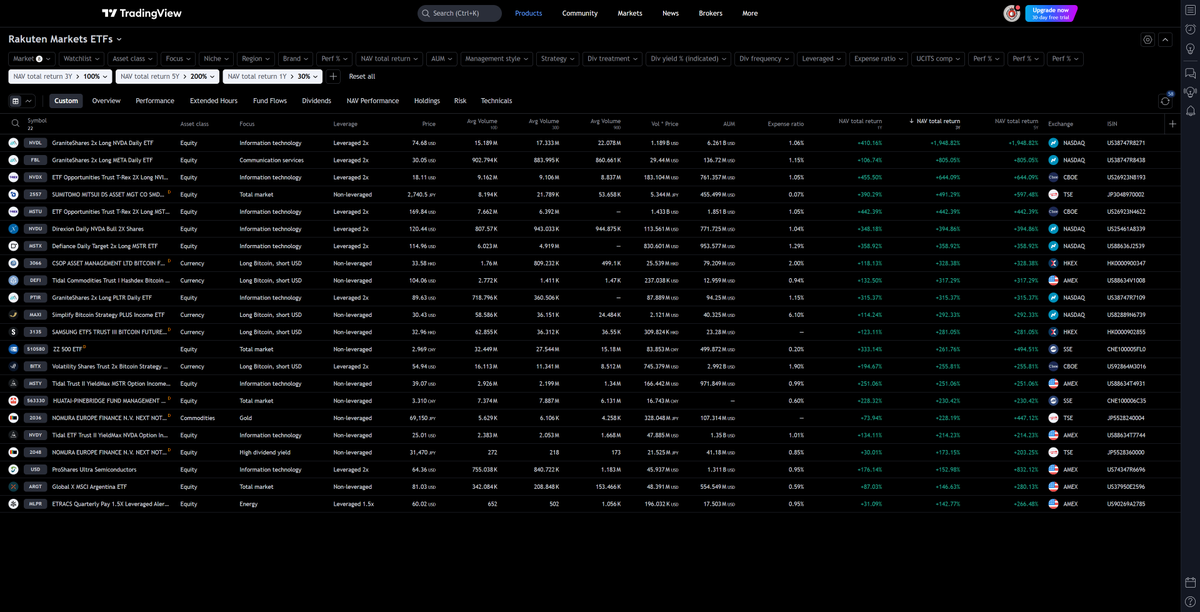This screenshot has width=1200, height=612.
Task: Open the Expense ratio filter dropdown
Action: pyautogui.click(x=879, y=59)
